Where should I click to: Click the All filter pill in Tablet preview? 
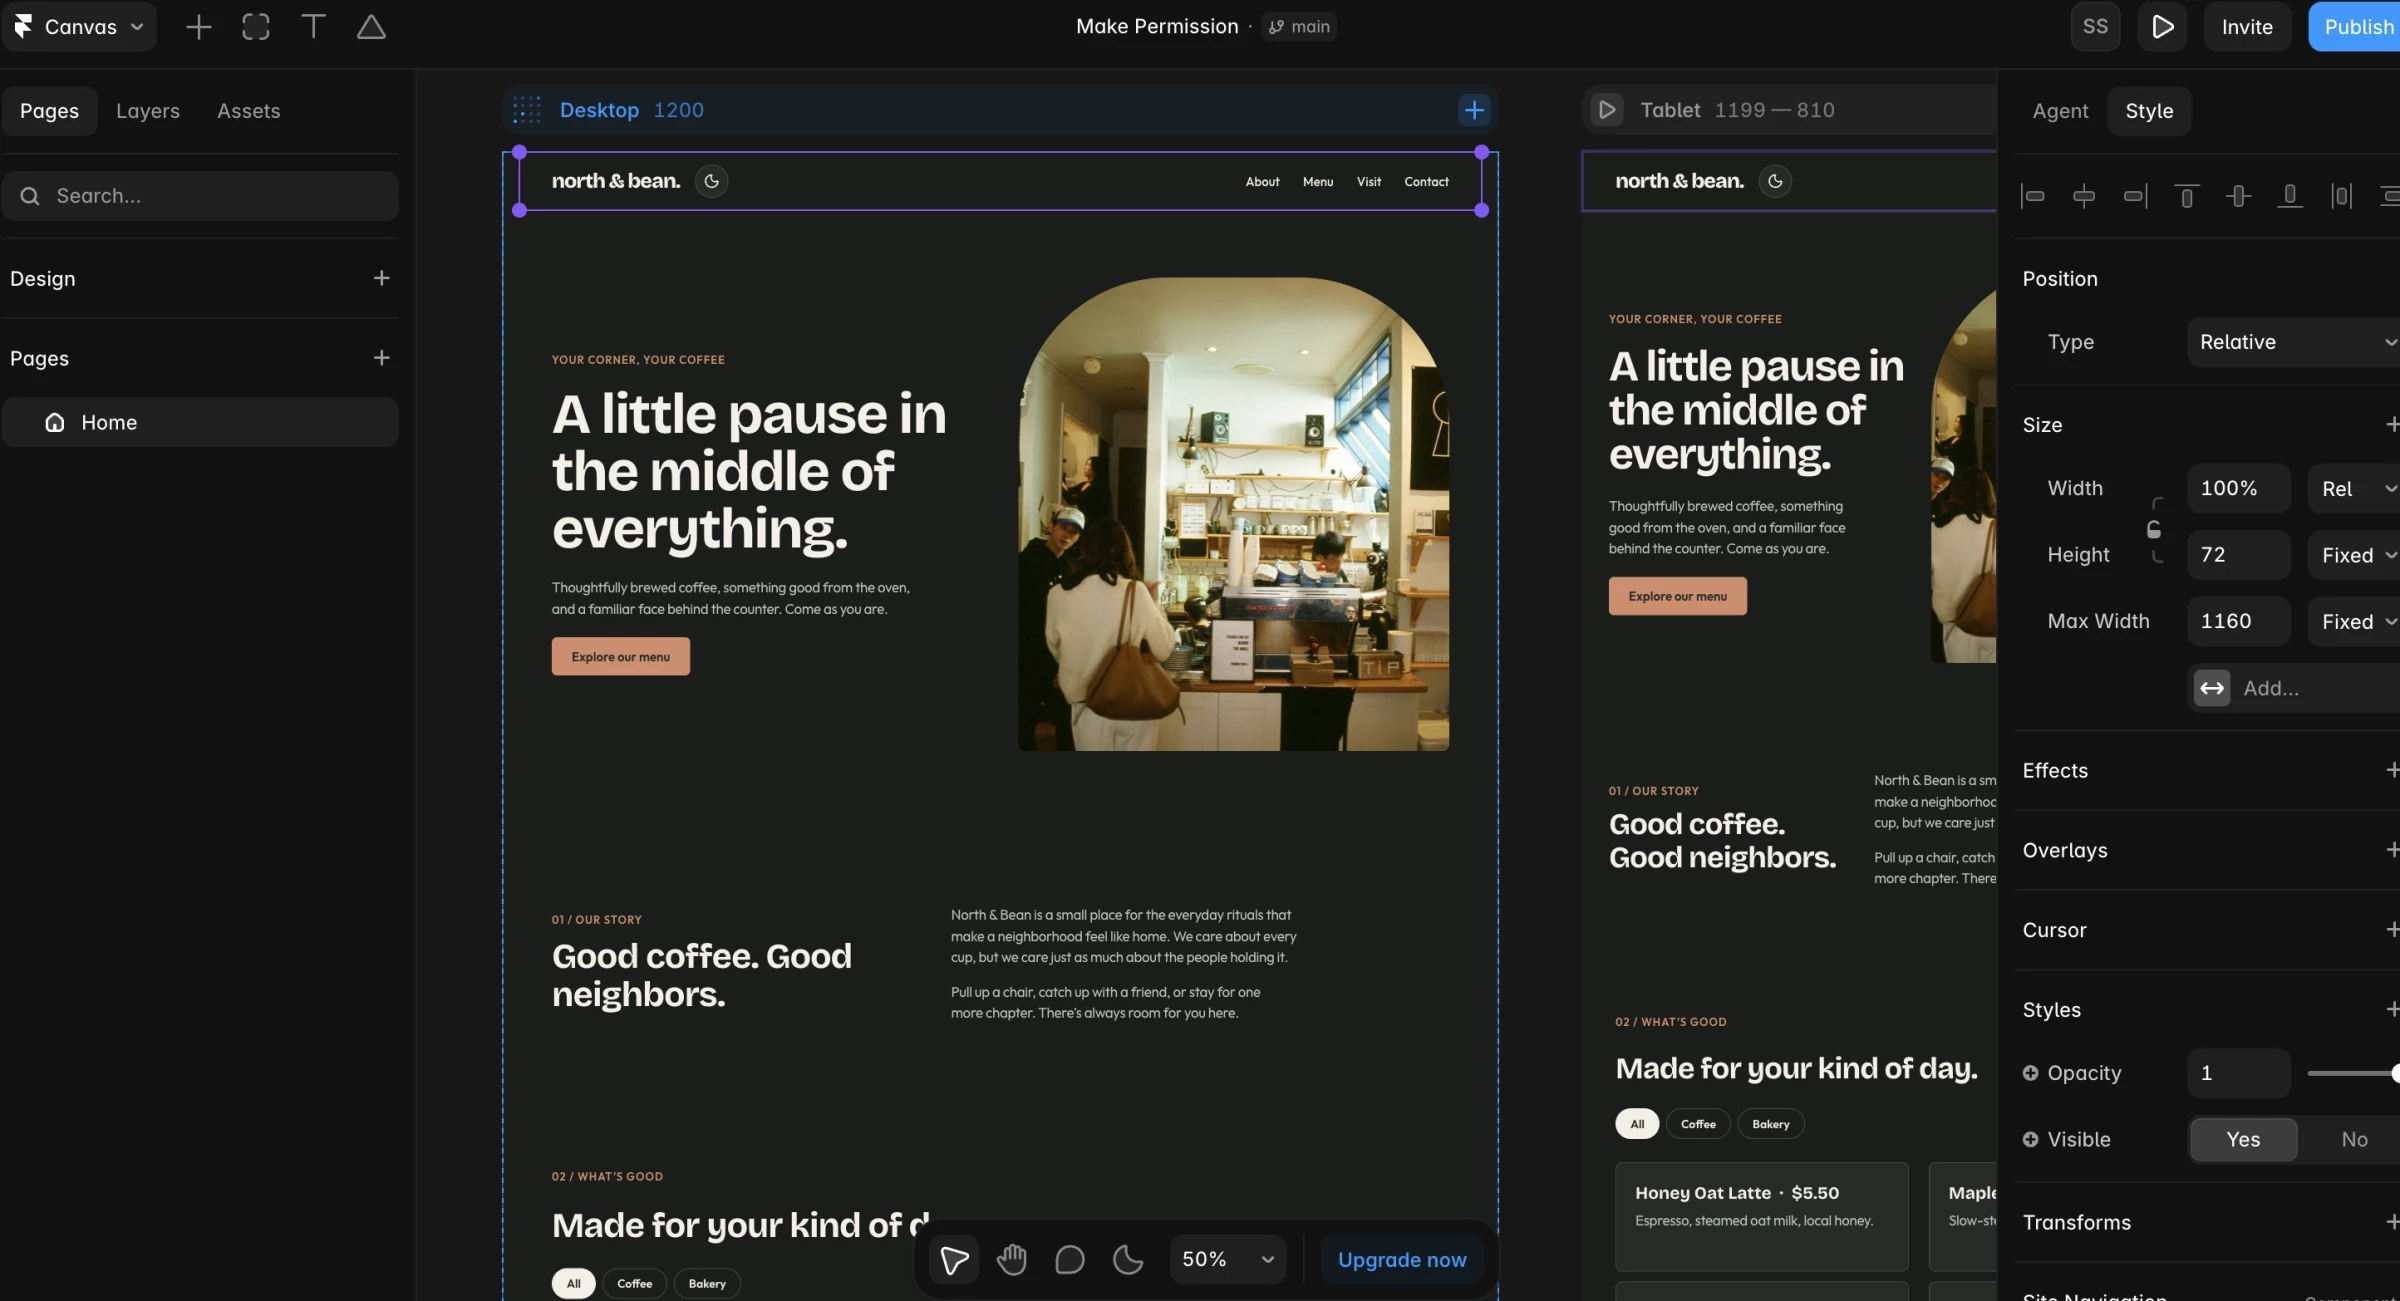[x=1637, y=1124]
